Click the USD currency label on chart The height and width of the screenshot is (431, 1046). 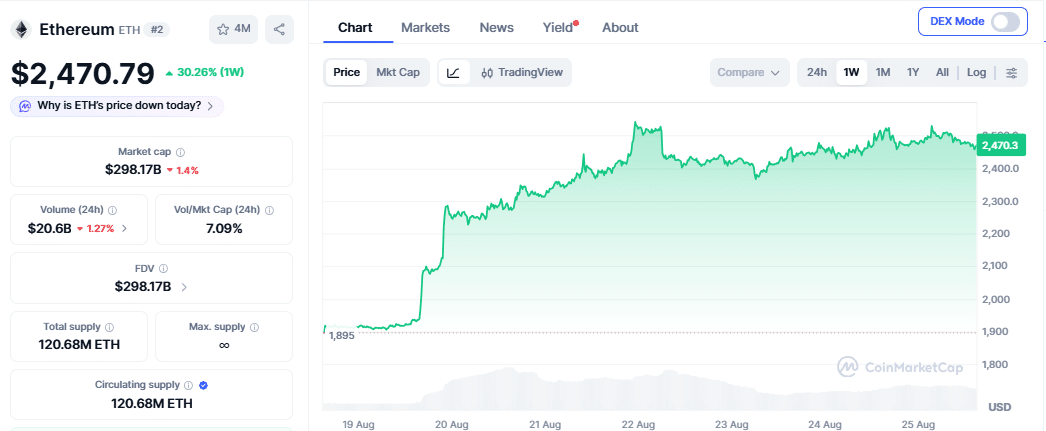1002,407
